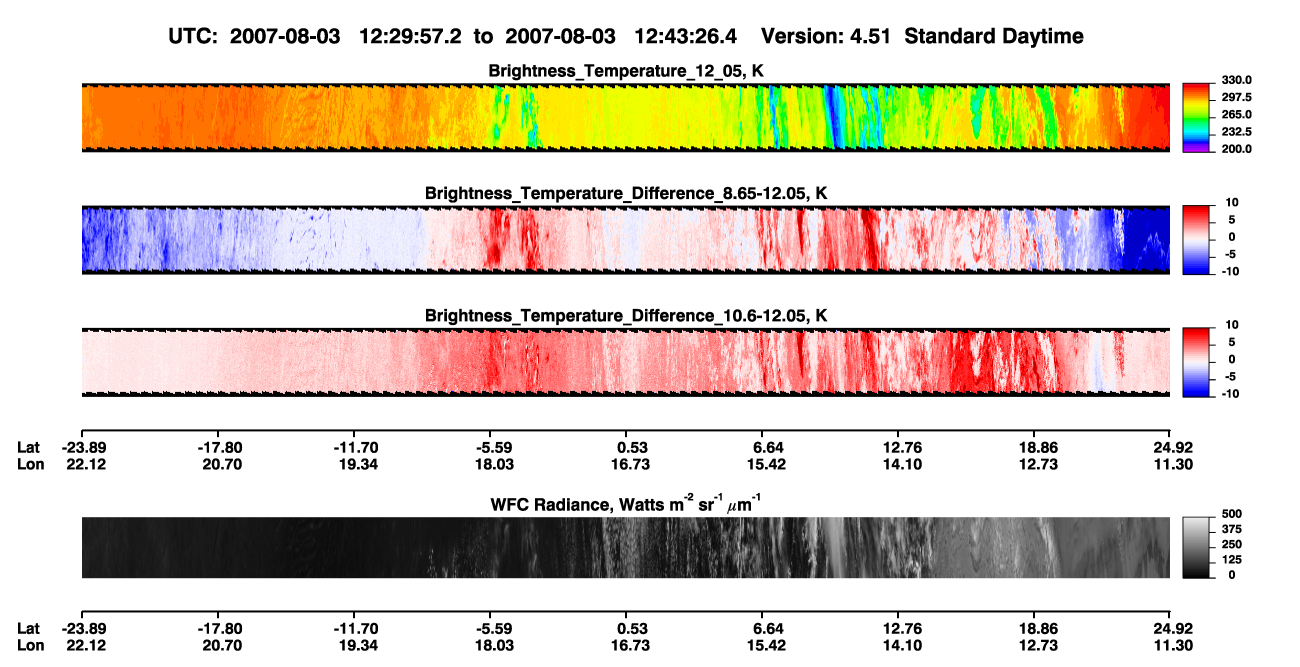1300x667 pixels.
Task: Click longitude '22.12' under the WFC Radiance panel
Action: 87,645
